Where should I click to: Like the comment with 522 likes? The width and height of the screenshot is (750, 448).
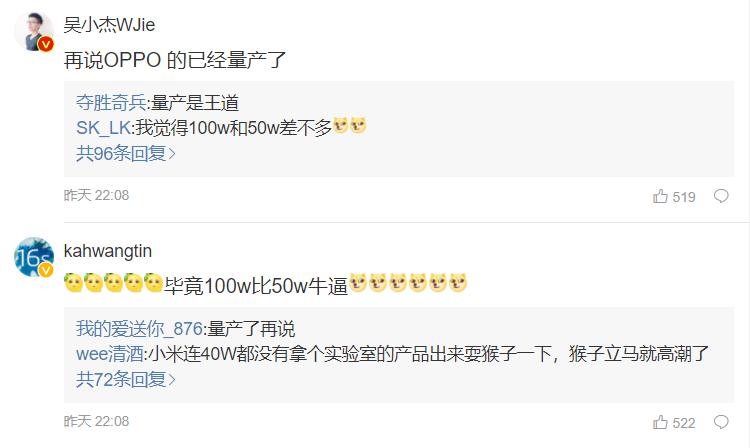click(660, 422)
